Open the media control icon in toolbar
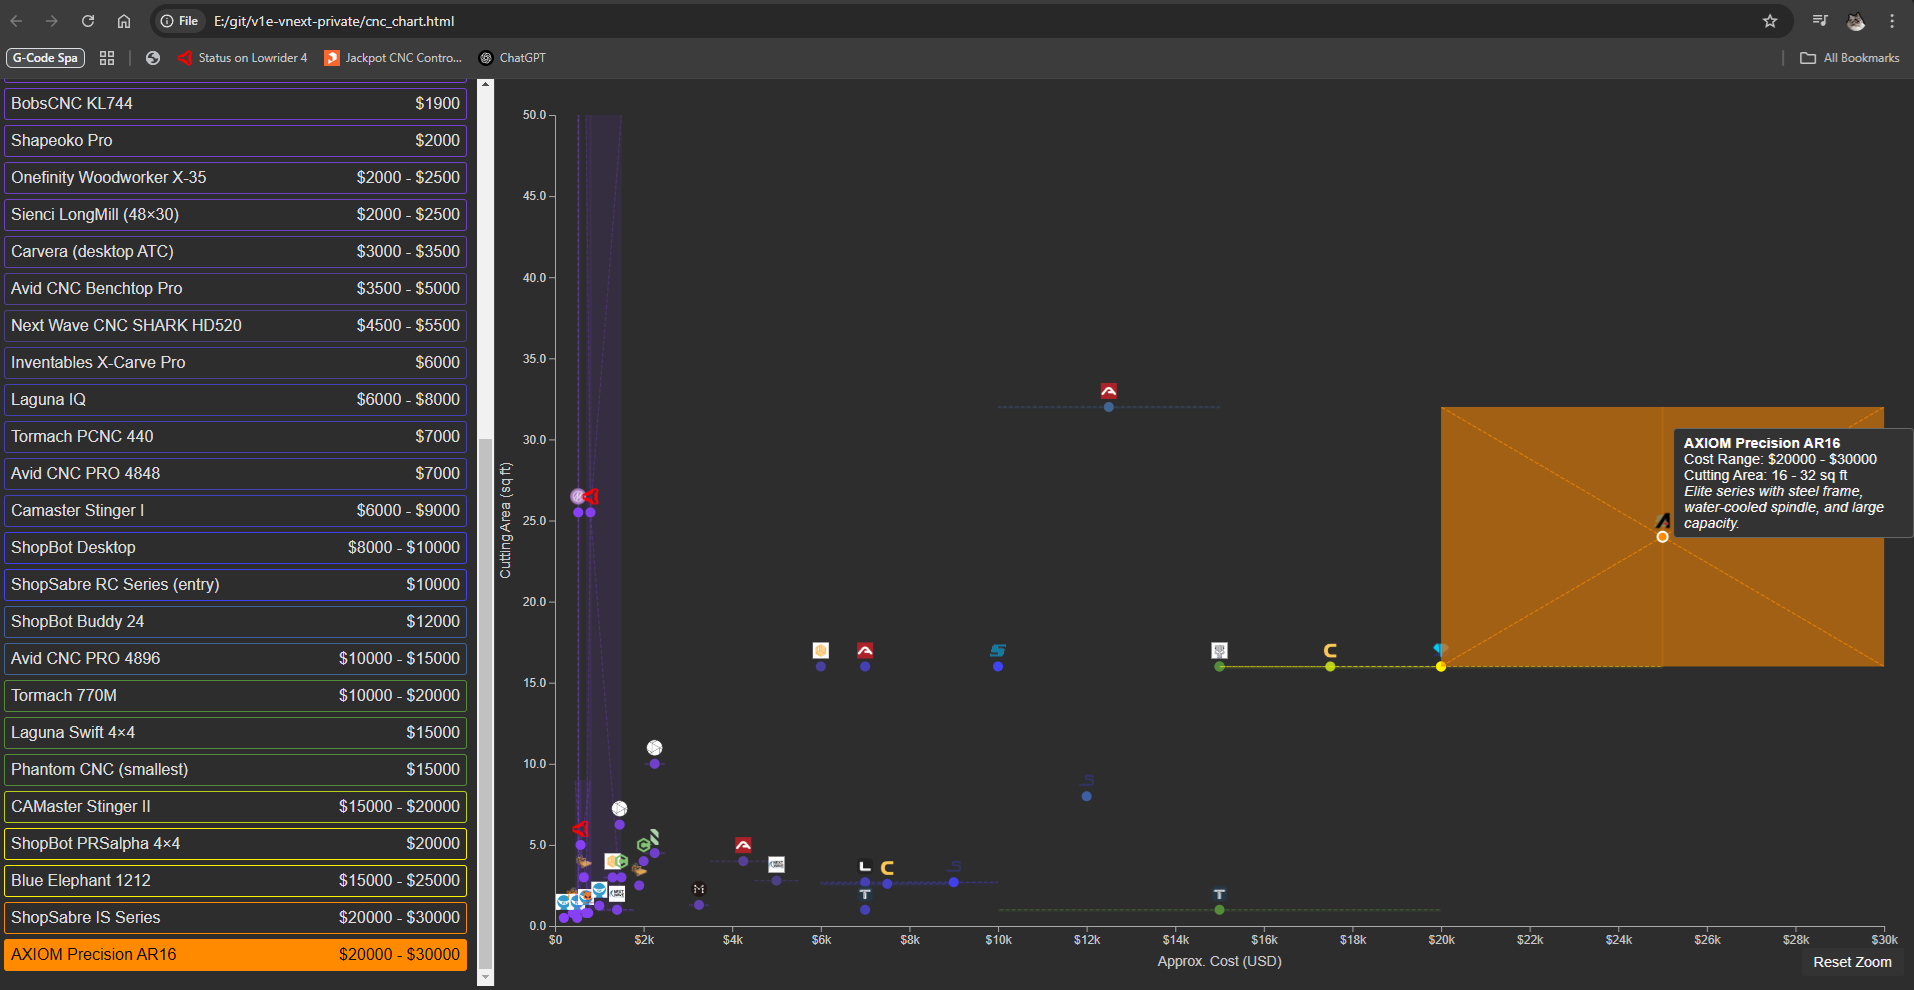 1820,21
